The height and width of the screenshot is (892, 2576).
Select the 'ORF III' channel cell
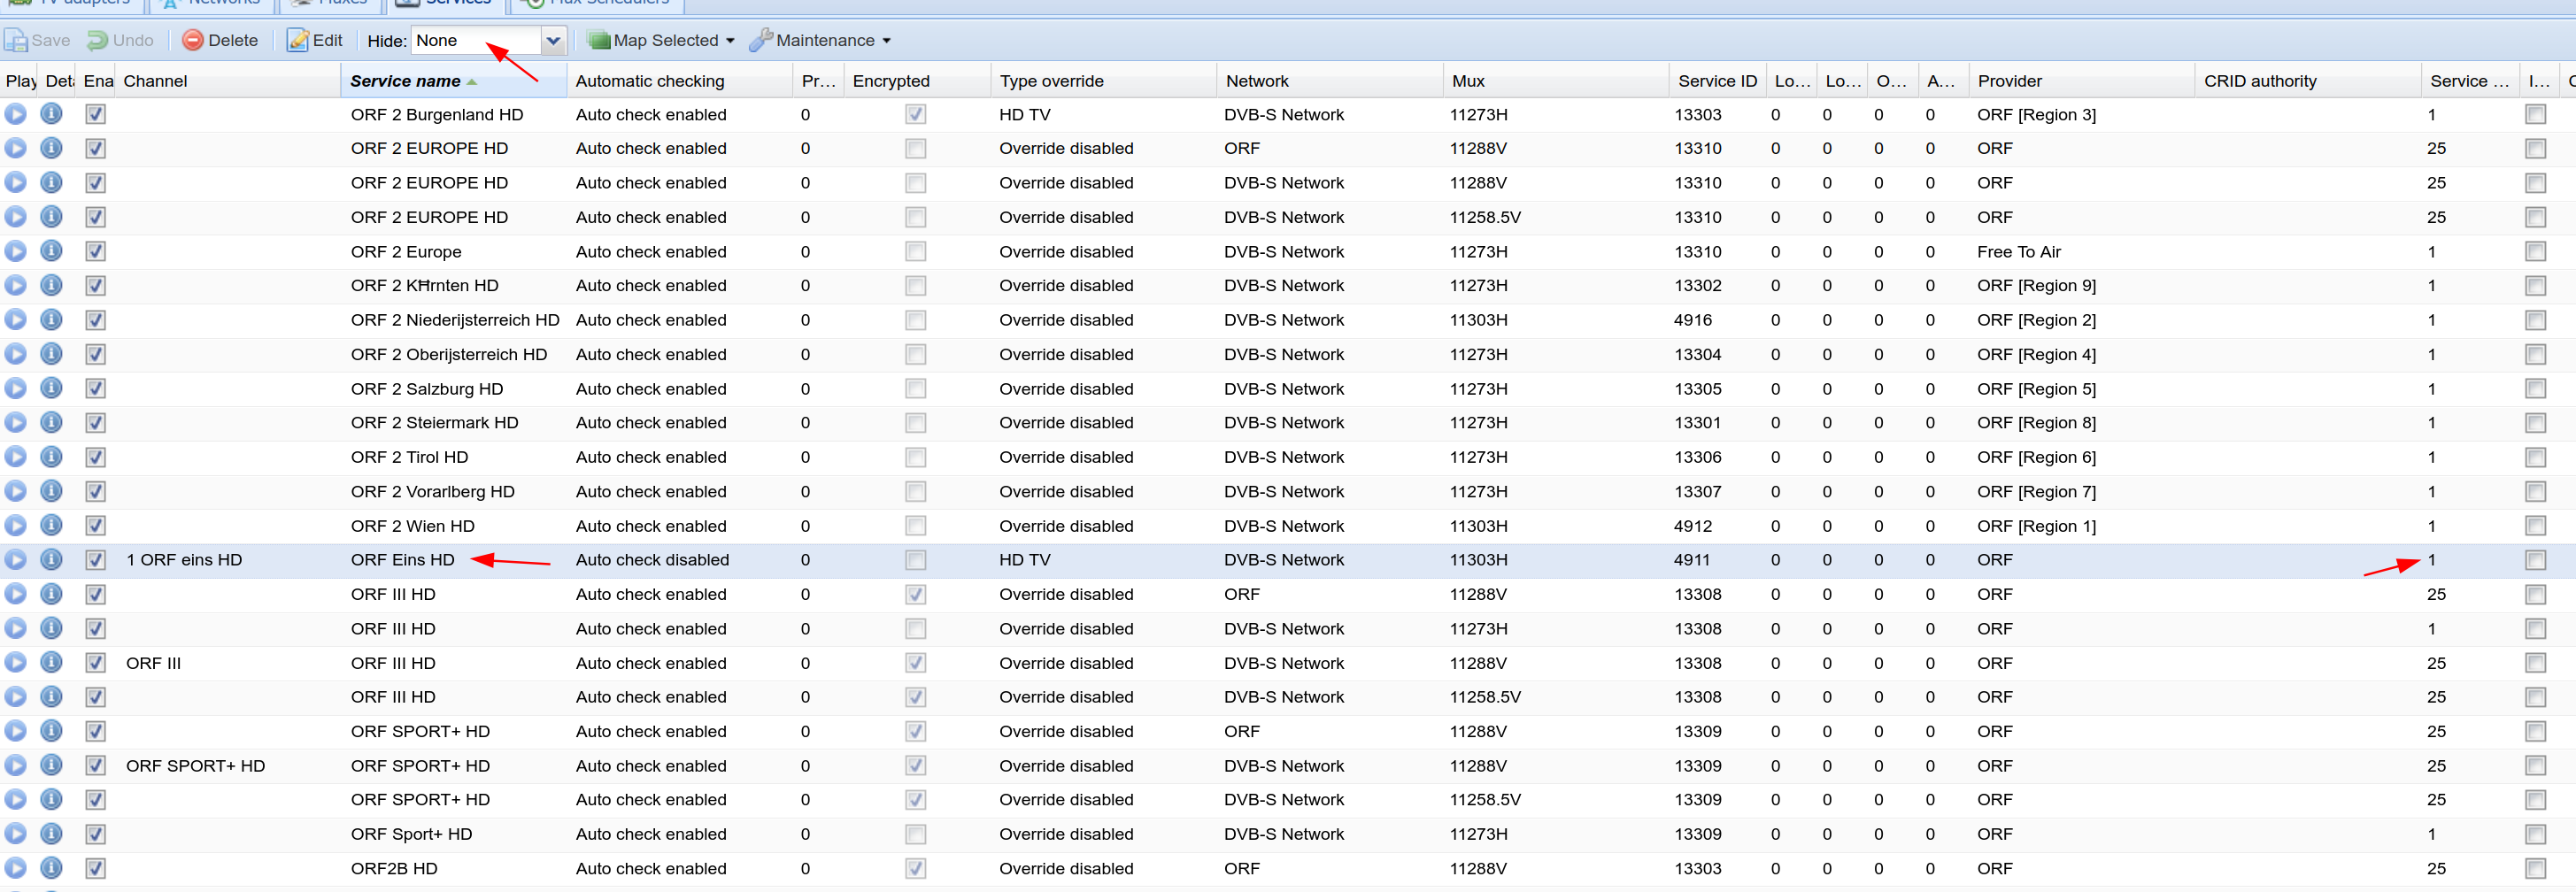pos(153,663)
